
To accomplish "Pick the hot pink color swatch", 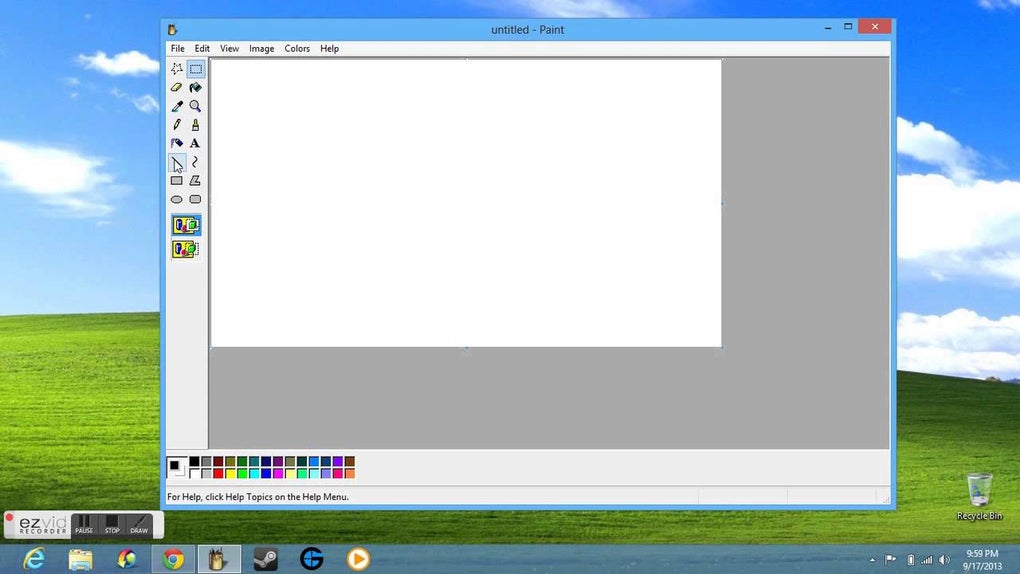I will pyautogui.click(x=338, y=474).
